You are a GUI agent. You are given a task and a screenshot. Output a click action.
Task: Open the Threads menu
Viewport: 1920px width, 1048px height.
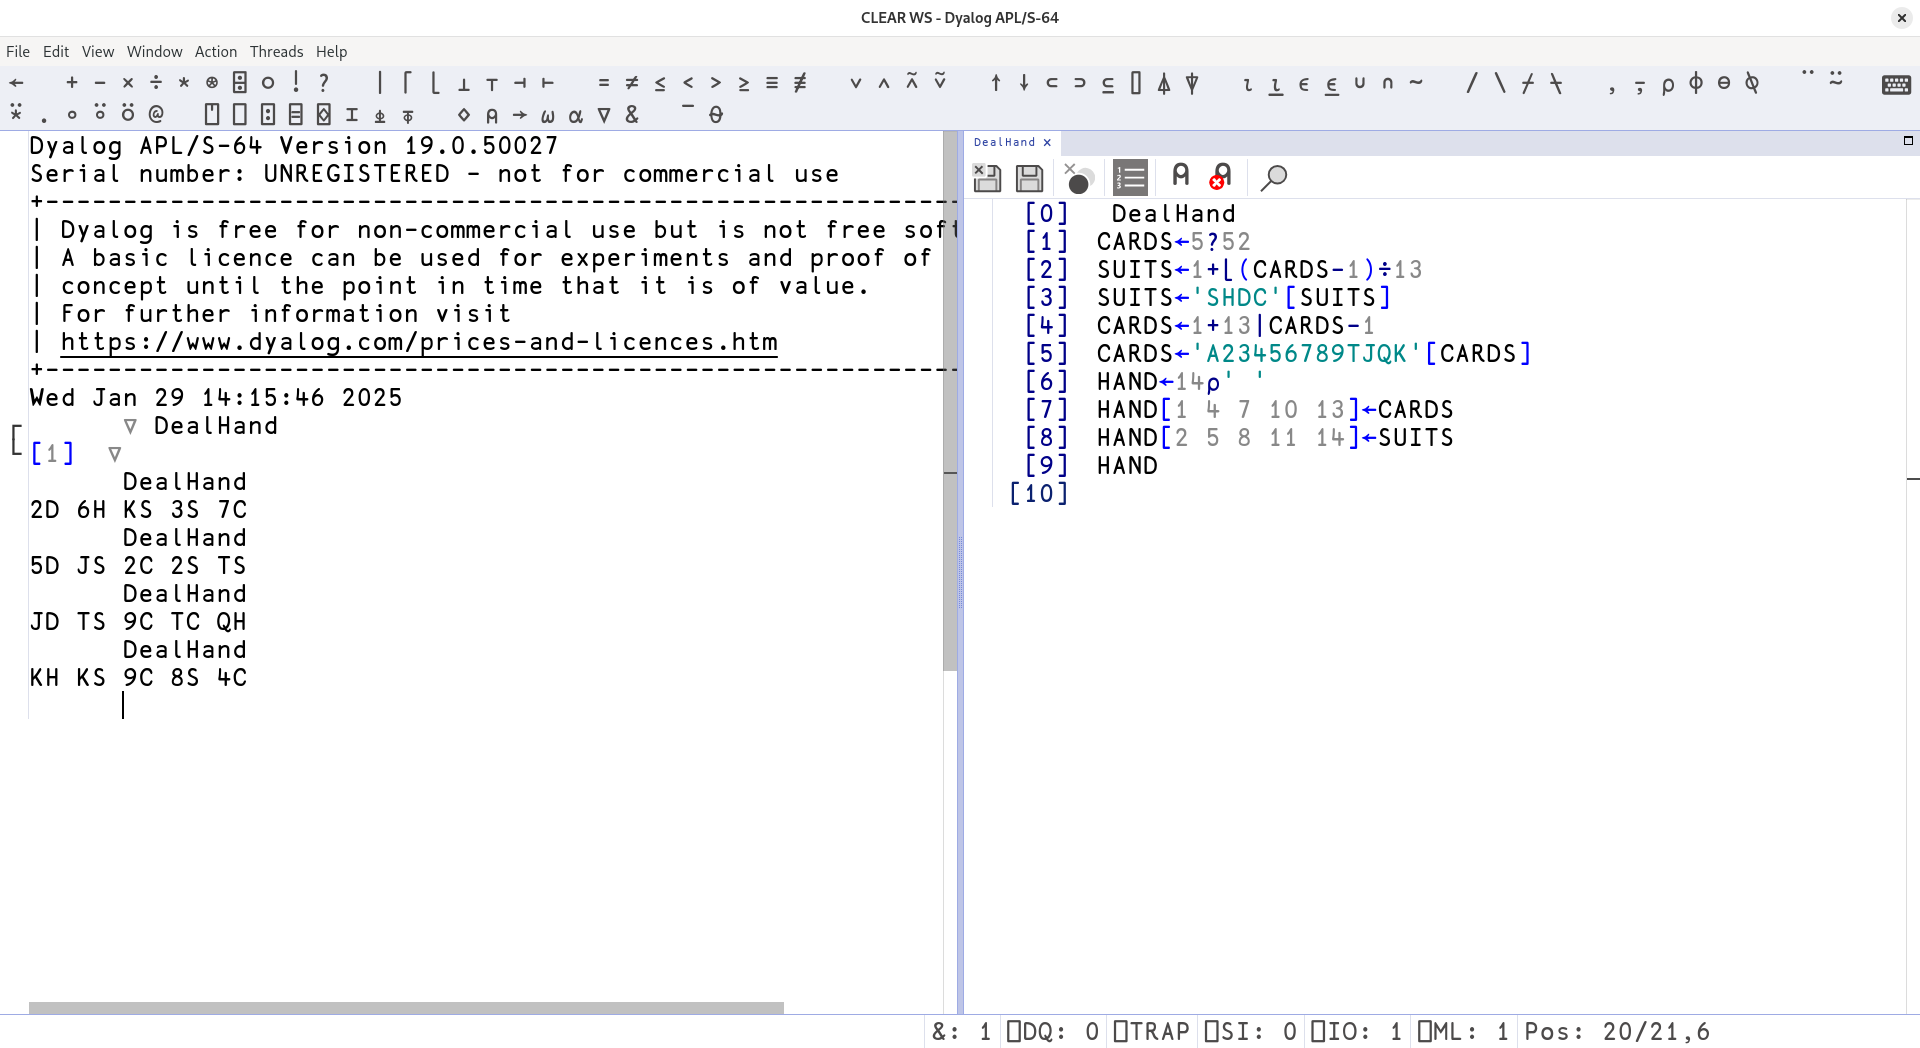pyautogui.click(x=277, y=51)
